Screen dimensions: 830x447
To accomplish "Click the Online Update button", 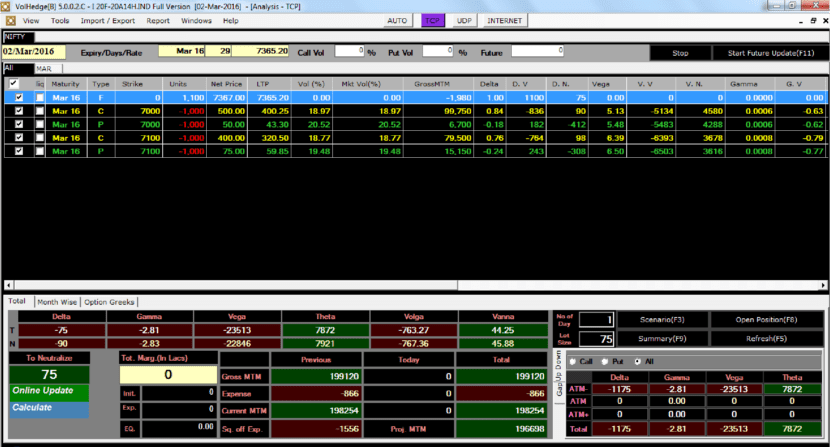I will [49, 391].
